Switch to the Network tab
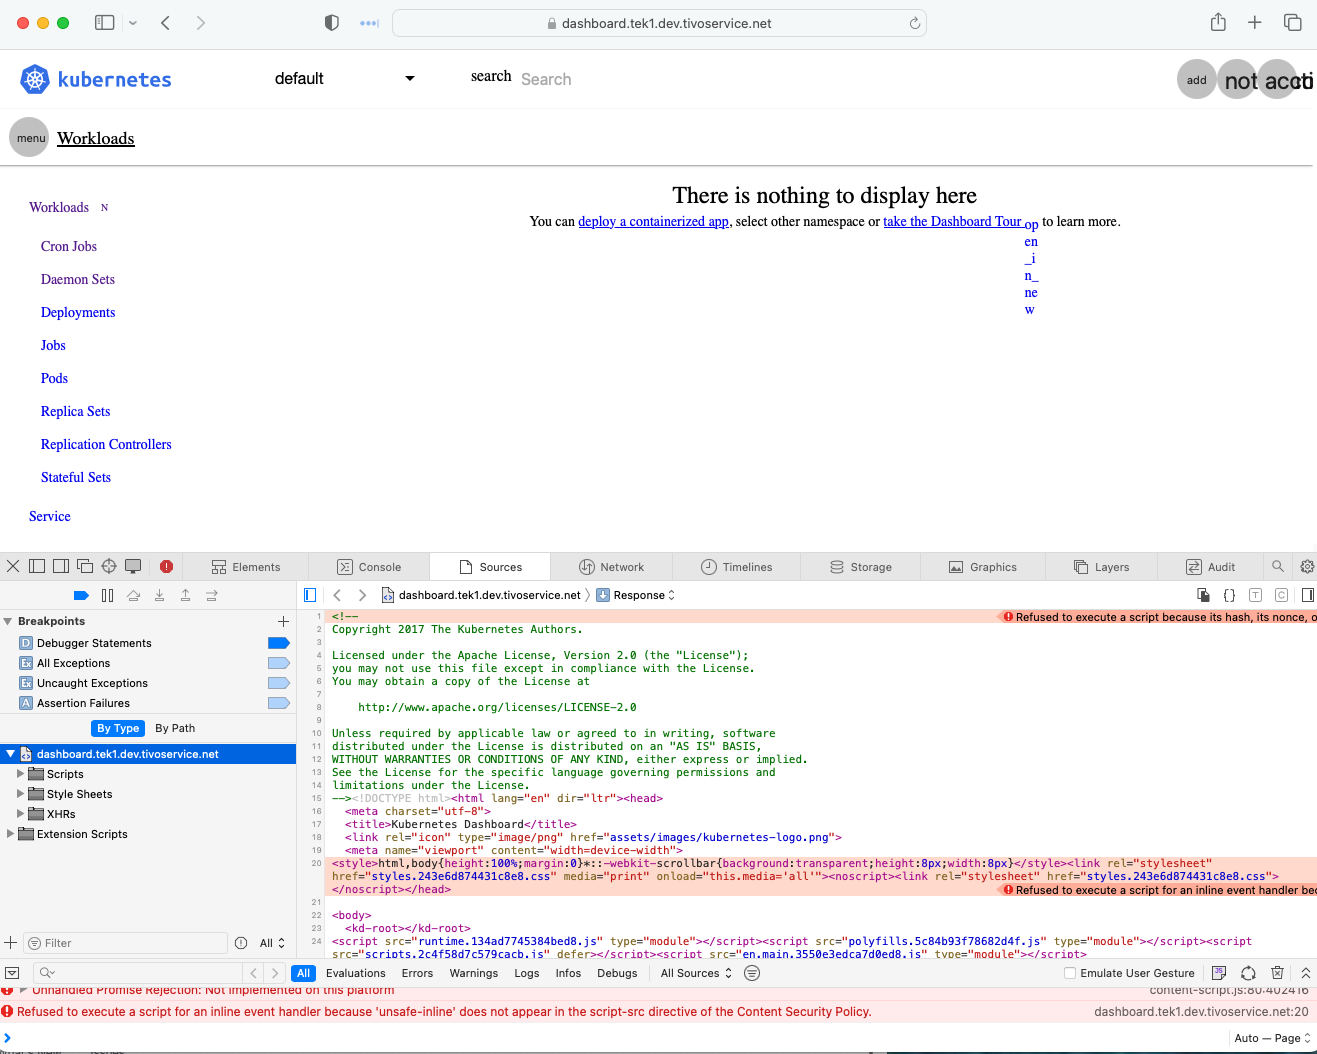Screen dimensions: 1317x1054 (x=612, y=566)
